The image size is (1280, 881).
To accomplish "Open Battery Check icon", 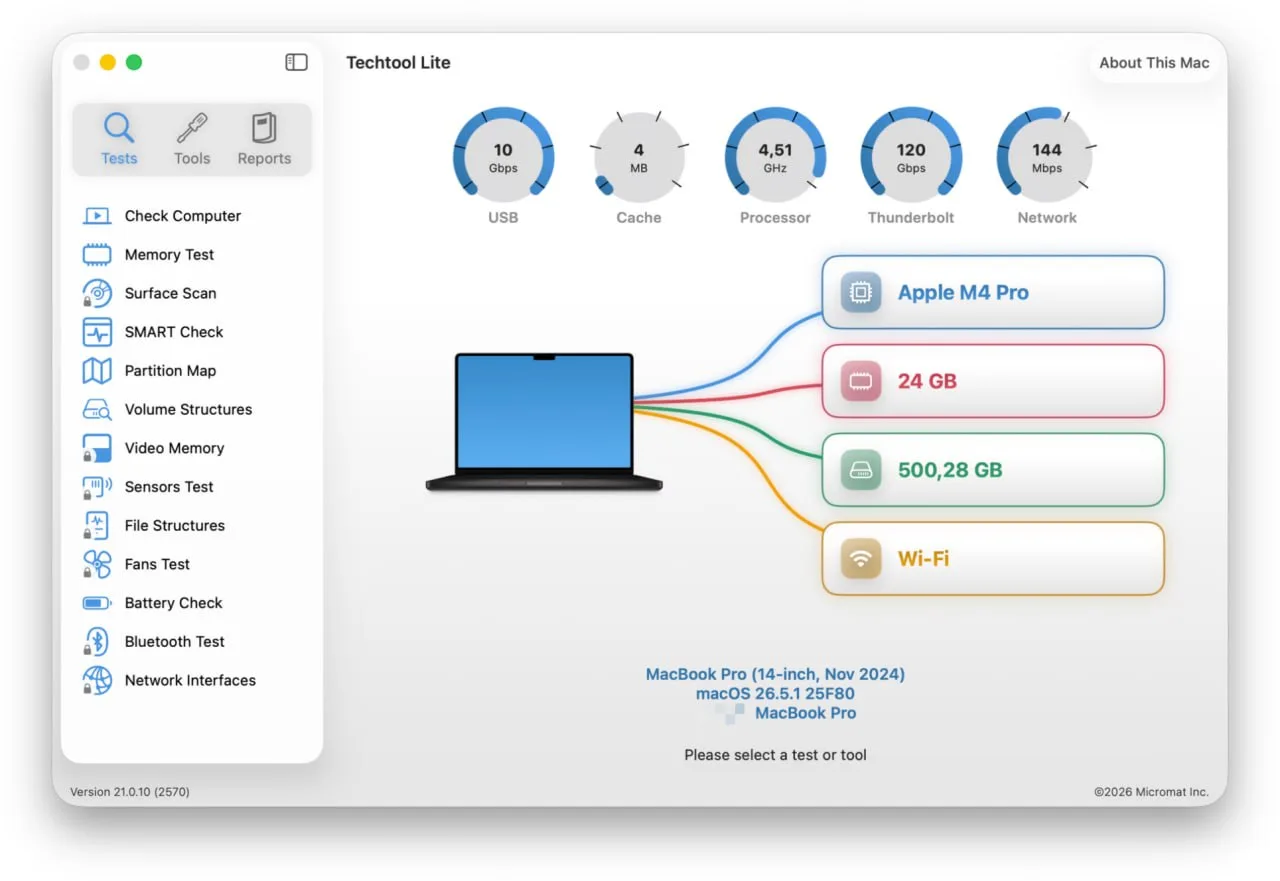I will pyautogui.click(x=97, y=603).
